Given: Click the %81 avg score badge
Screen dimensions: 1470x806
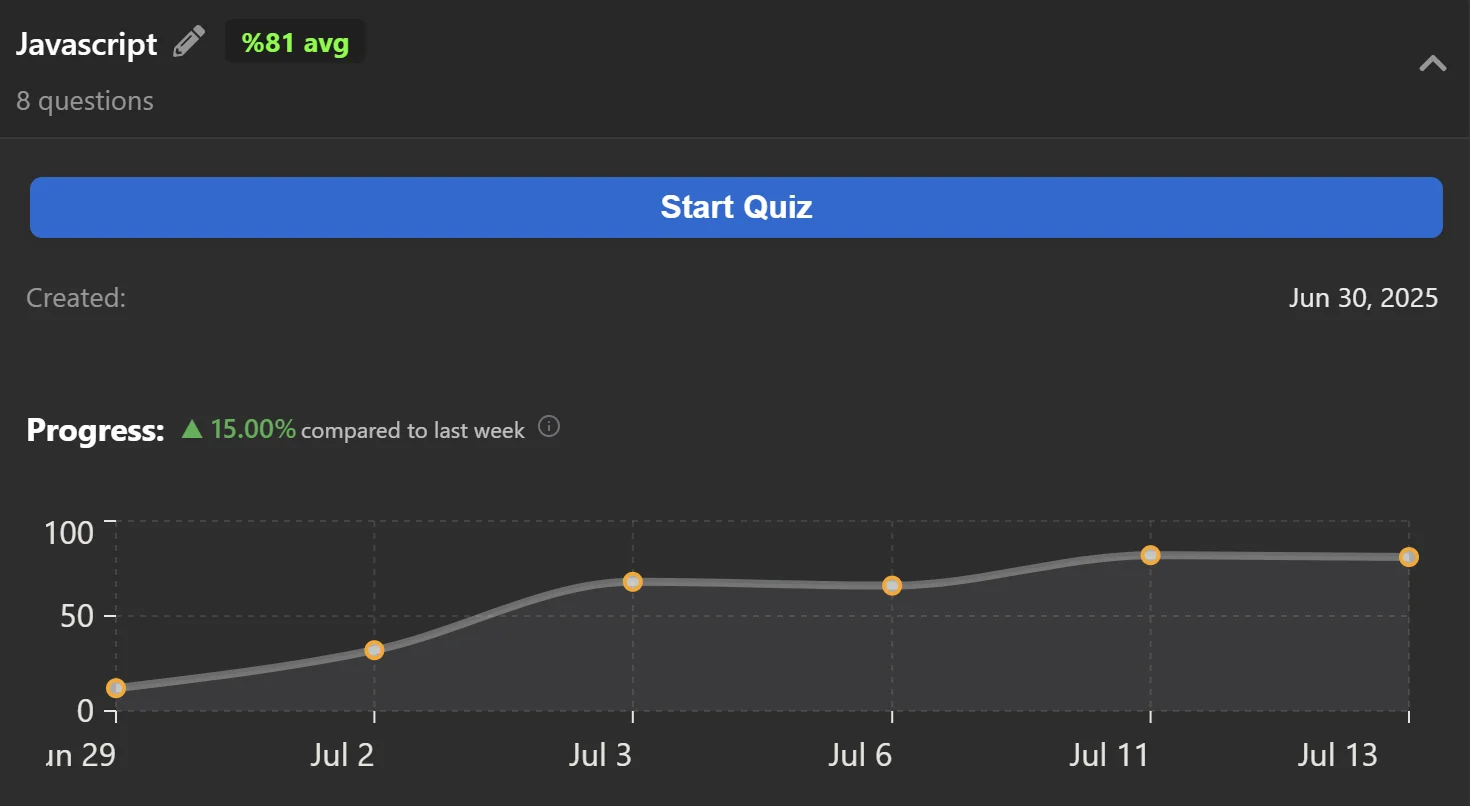Looking at the screenshot, I should (295, 43).
